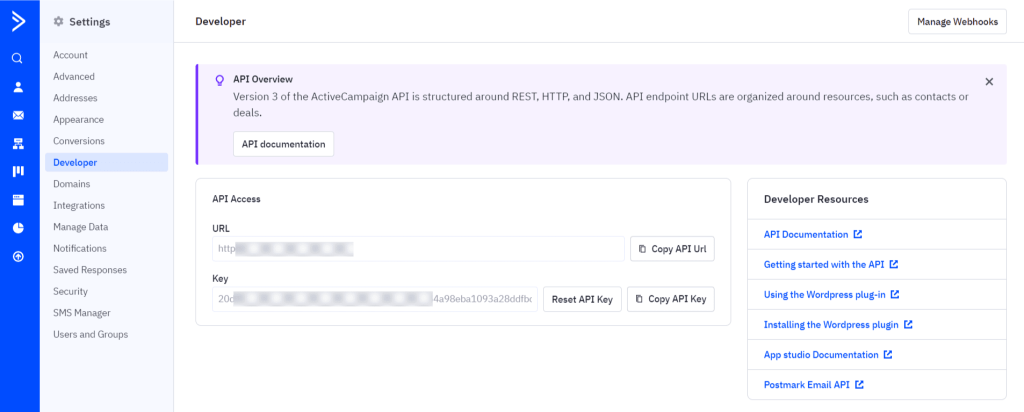1024x412 pixels.
Task: Open Automations icon in the sidebar
Action: tap(18, 144)
